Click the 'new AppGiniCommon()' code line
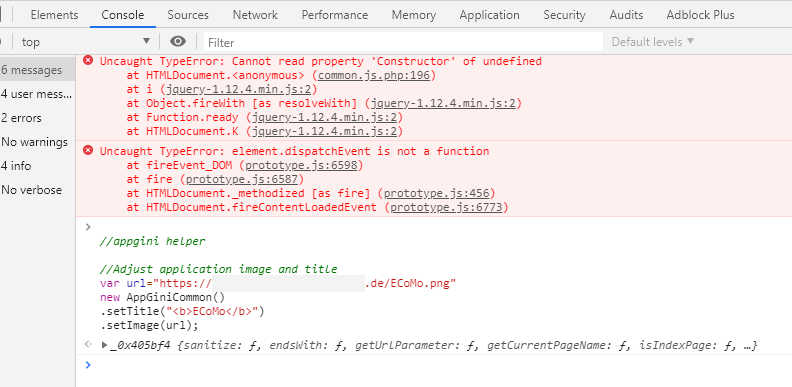The width and height of the screenshot is (792, 387). click(162, 297)
